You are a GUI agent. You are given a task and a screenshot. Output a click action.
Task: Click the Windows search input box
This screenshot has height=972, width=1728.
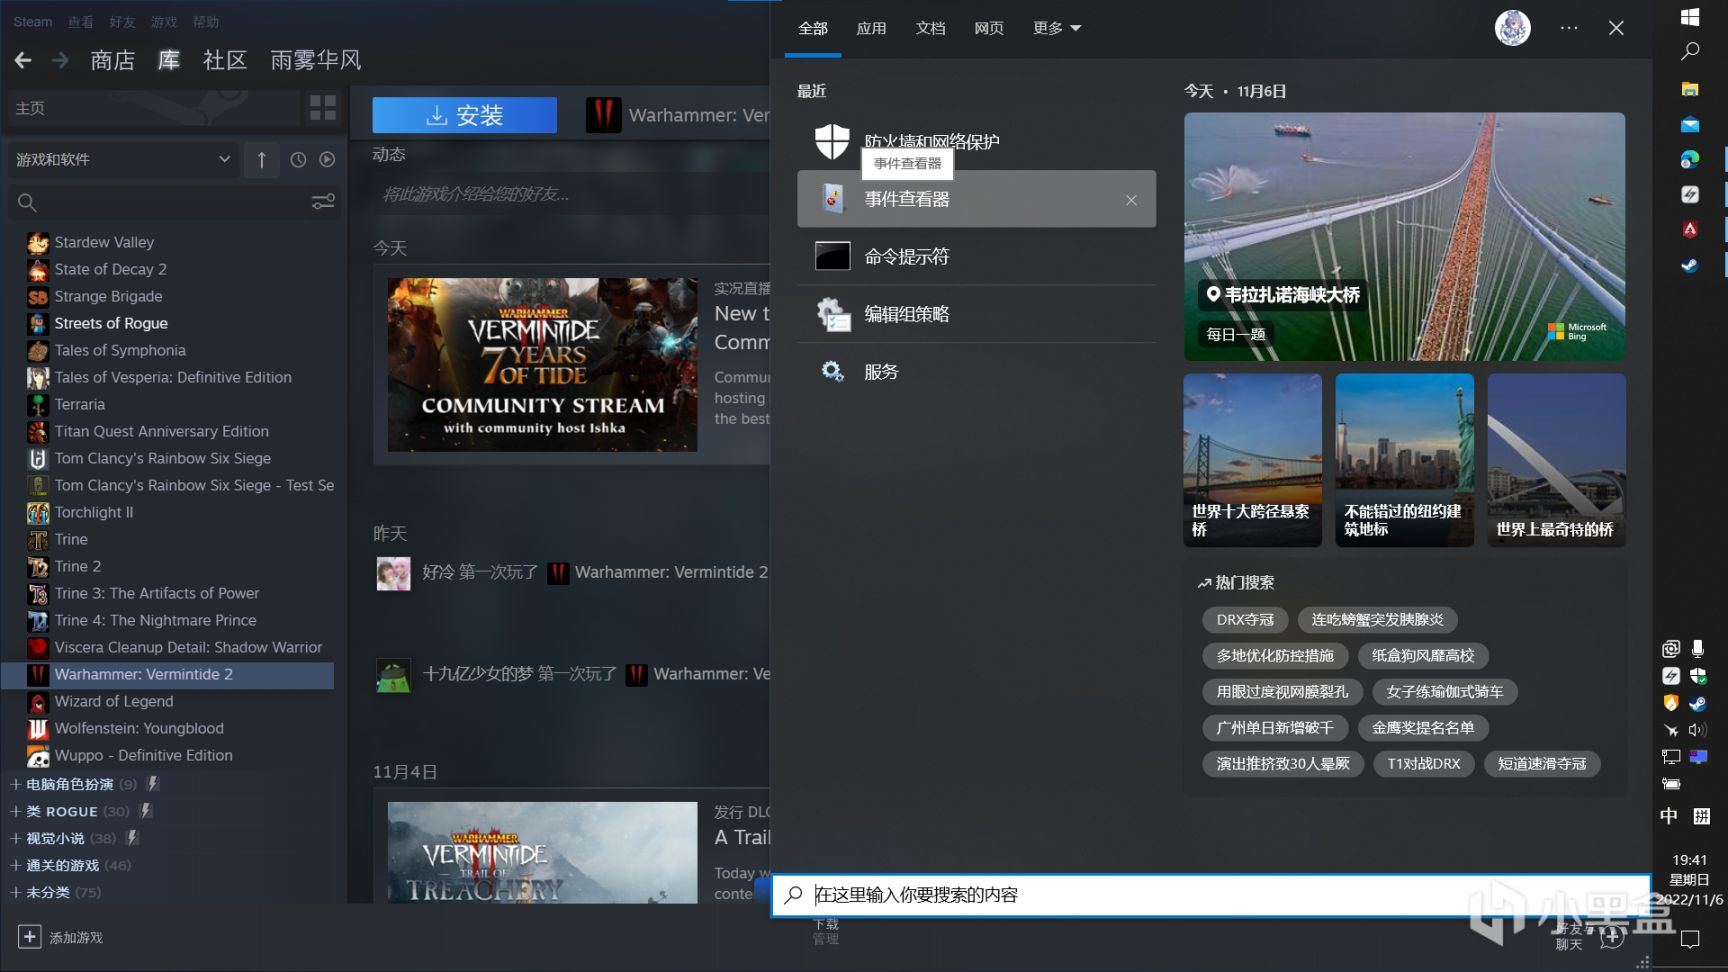[x=1210, y=895]
